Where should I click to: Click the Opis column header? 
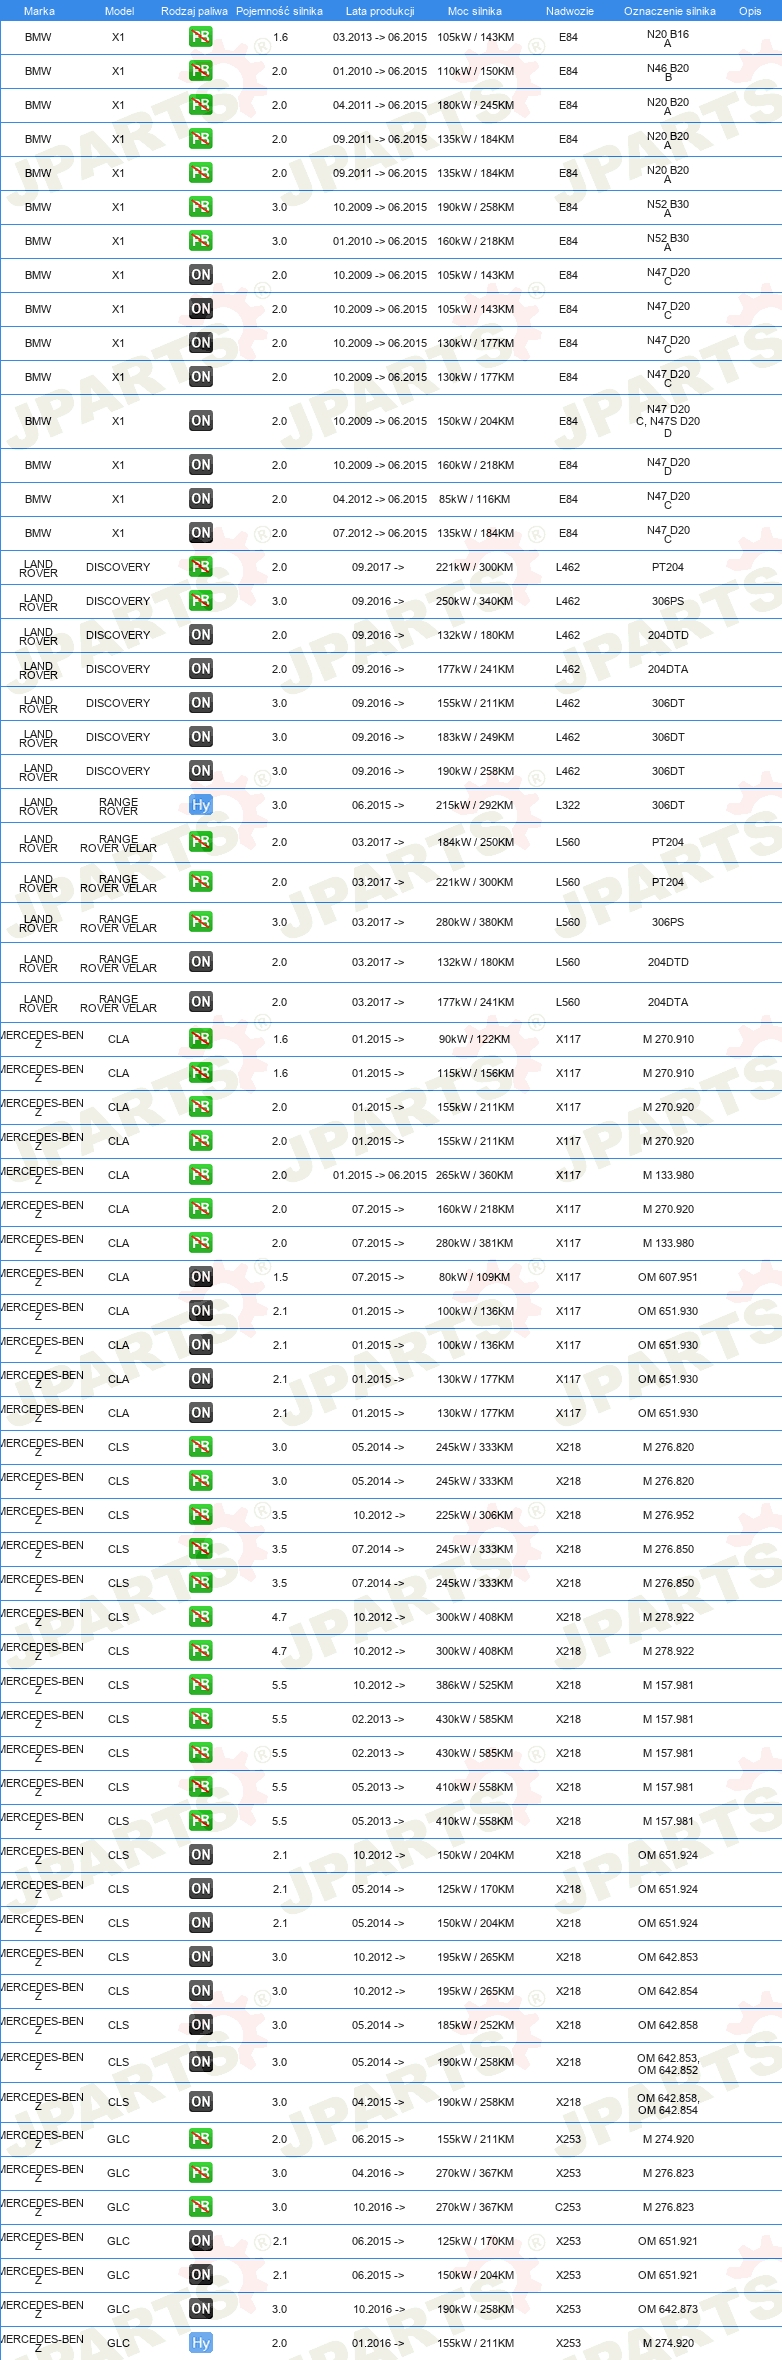750,11
